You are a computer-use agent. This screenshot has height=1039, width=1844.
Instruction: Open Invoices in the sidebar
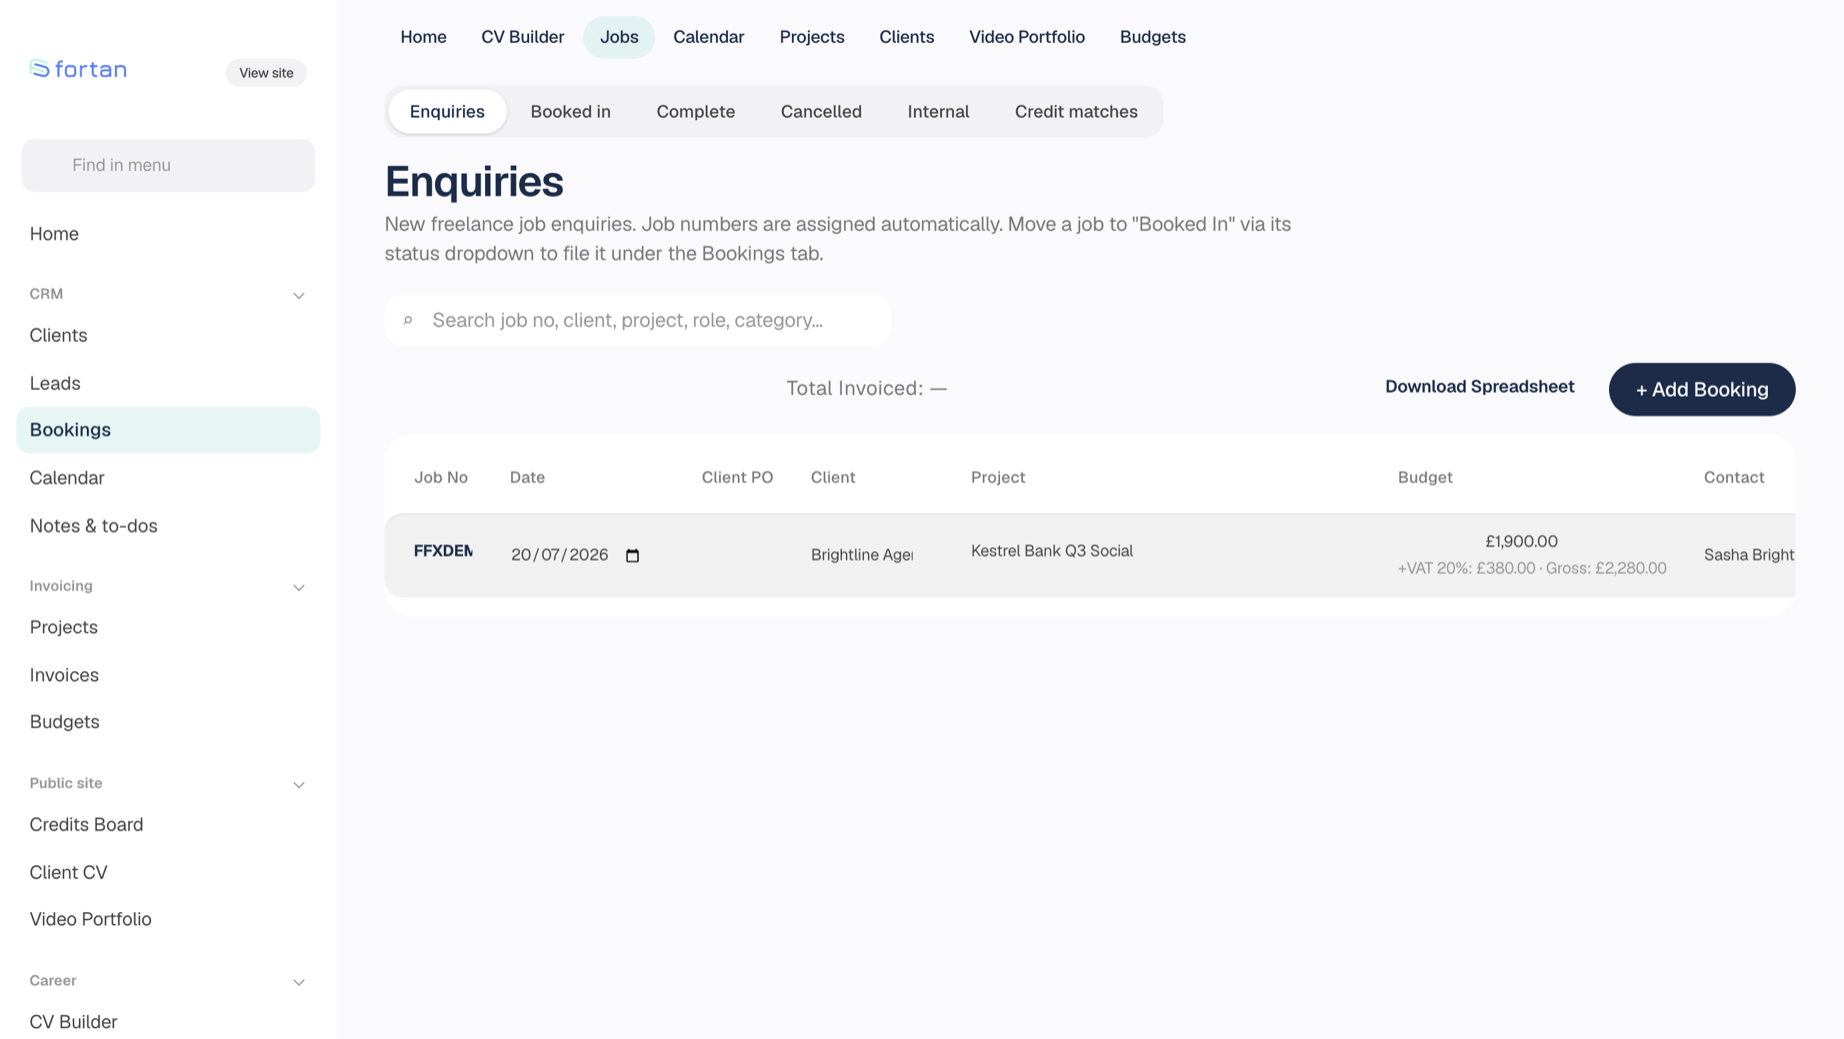(168, 675)
